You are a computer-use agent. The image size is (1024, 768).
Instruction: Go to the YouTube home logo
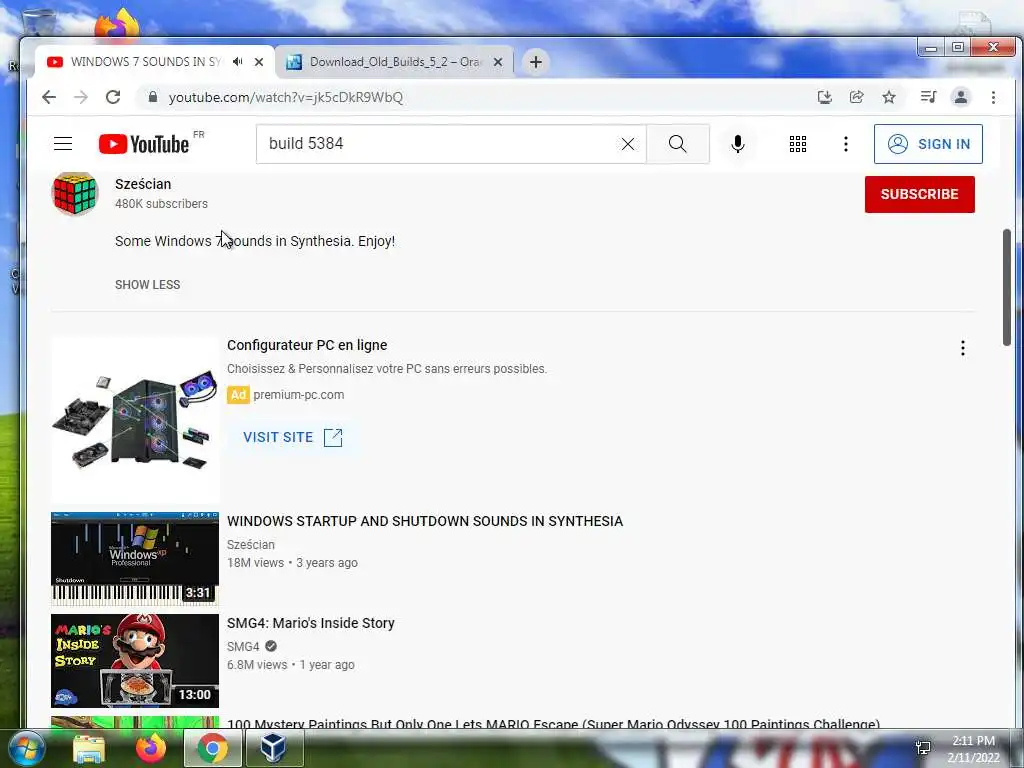coord(144,144)
